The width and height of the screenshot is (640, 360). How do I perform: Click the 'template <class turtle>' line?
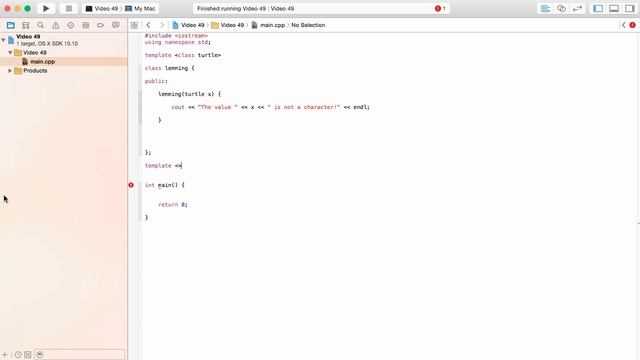pyautogui.click(x=183, y=55)
